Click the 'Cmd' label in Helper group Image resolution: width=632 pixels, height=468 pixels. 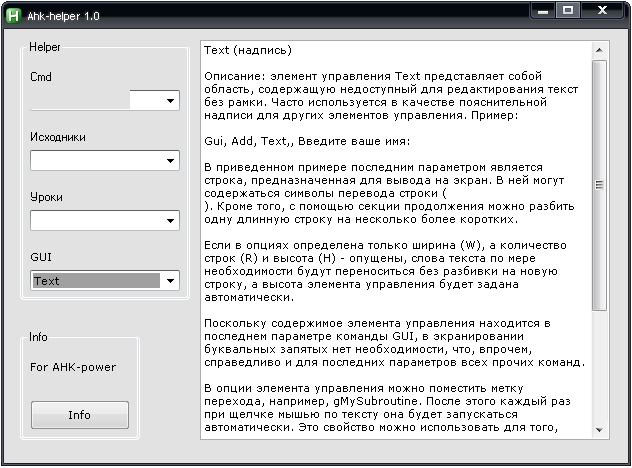(x=41, y=77)
